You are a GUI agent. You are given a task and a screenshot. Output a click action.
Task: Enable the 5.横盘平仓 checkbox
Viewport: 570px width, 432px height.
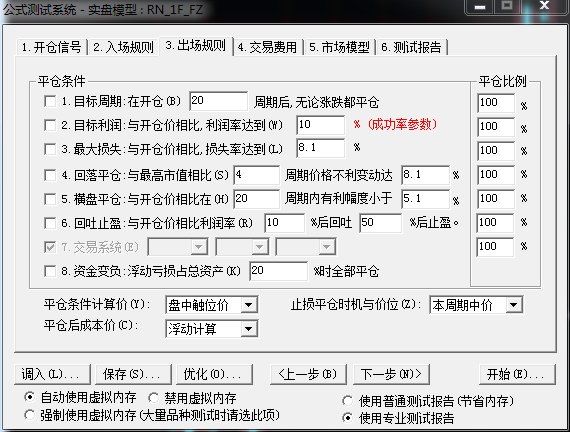coord(50,199)
